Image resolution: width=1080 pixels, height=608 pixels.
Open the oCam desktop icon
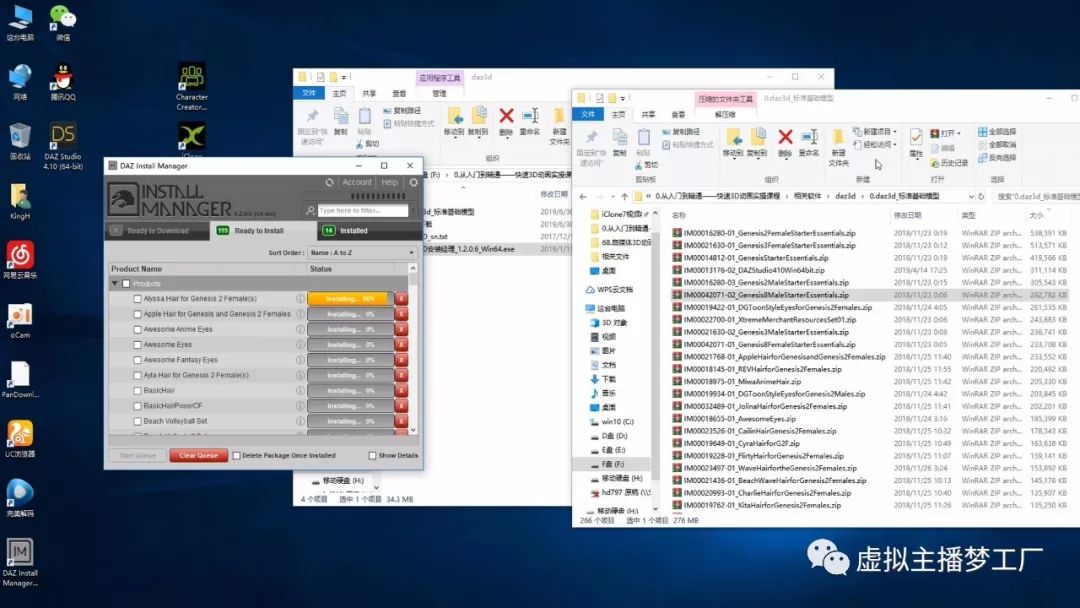(x=20, y=322)
